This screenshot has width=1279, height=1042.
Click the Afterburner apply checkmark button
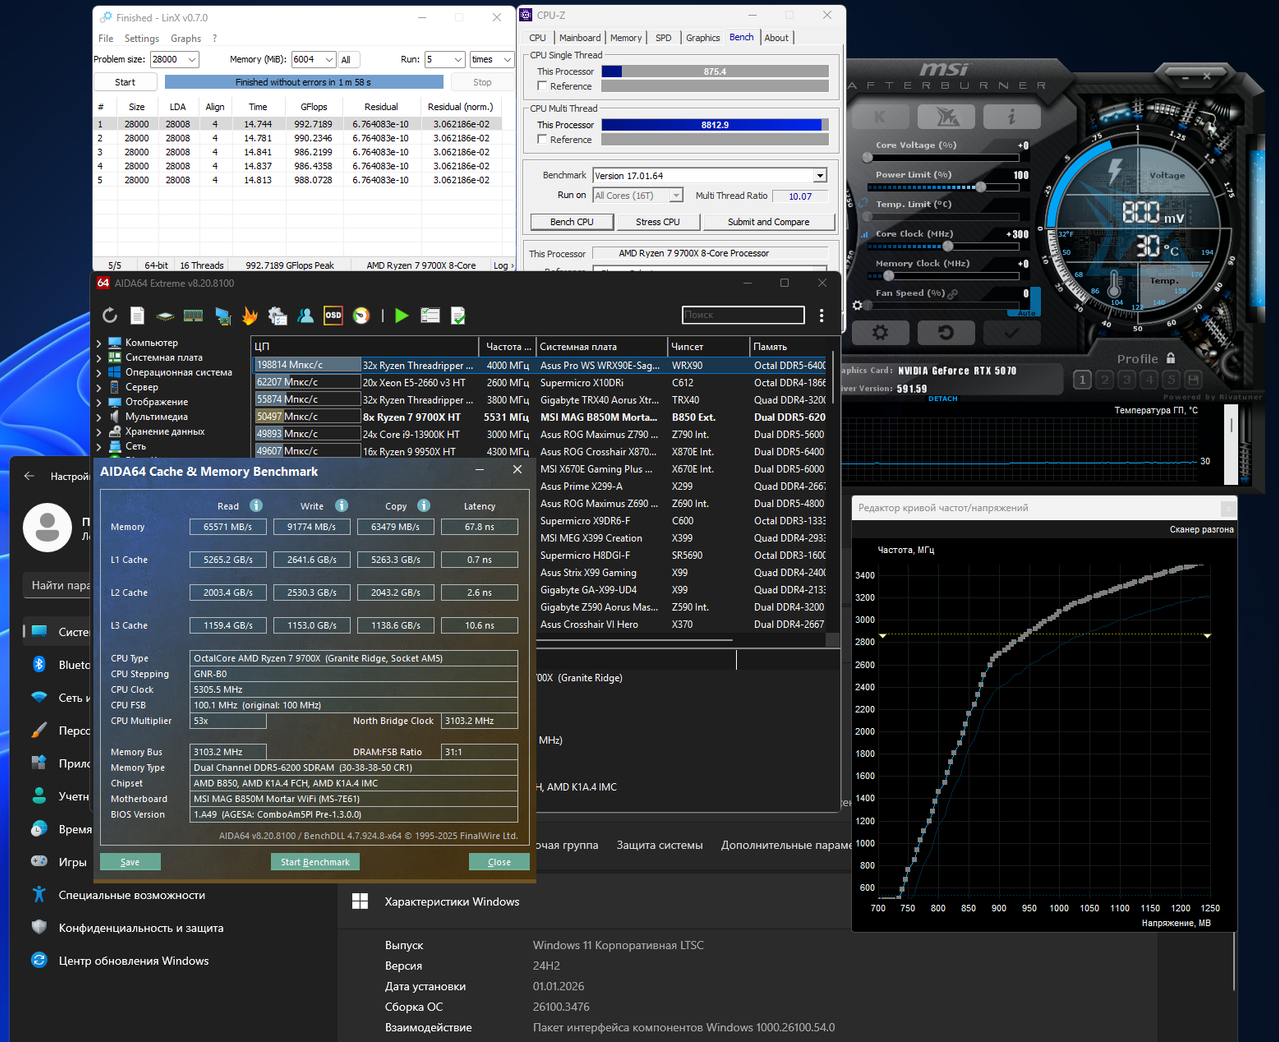pos(1011,332)
